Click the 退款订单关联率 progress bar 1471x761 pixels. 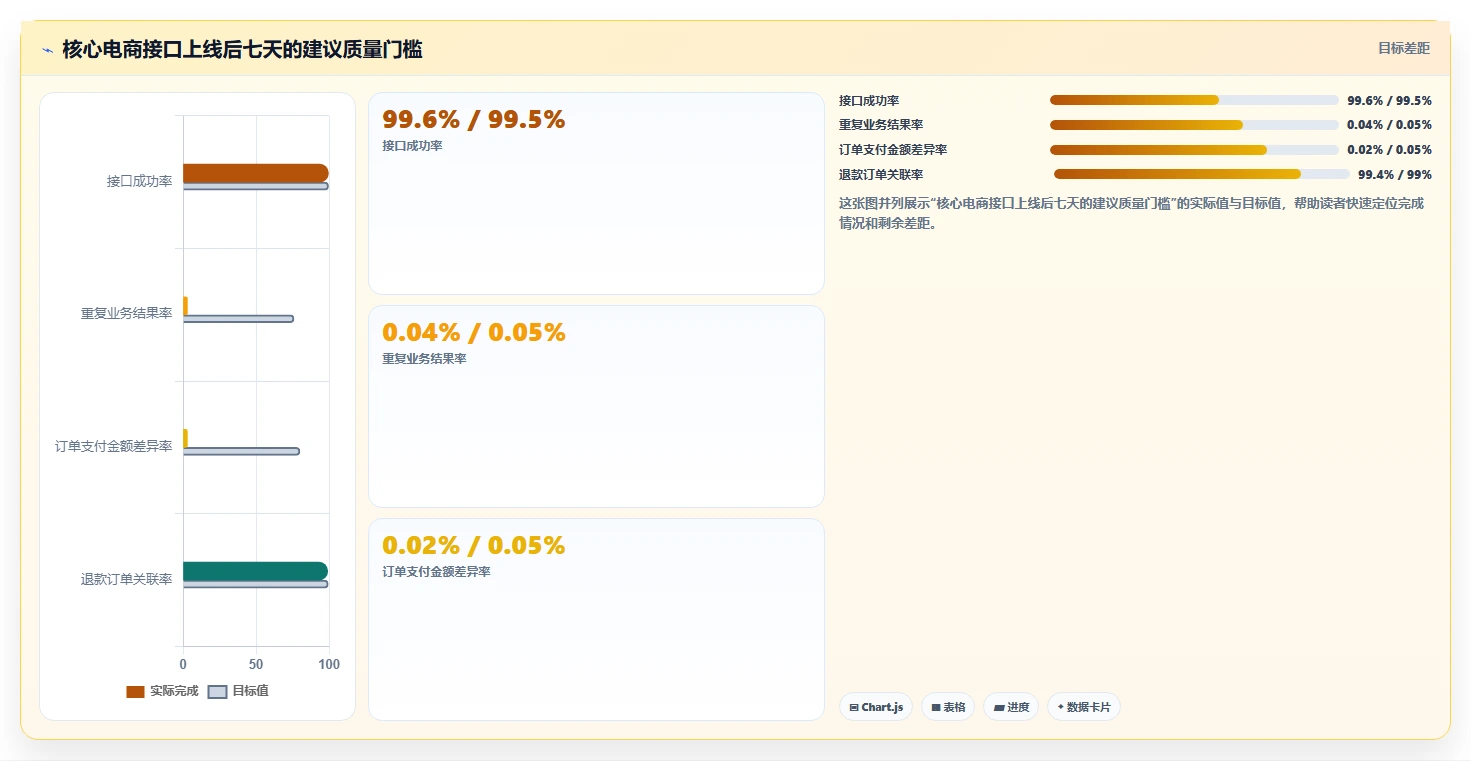point(1202,174)
